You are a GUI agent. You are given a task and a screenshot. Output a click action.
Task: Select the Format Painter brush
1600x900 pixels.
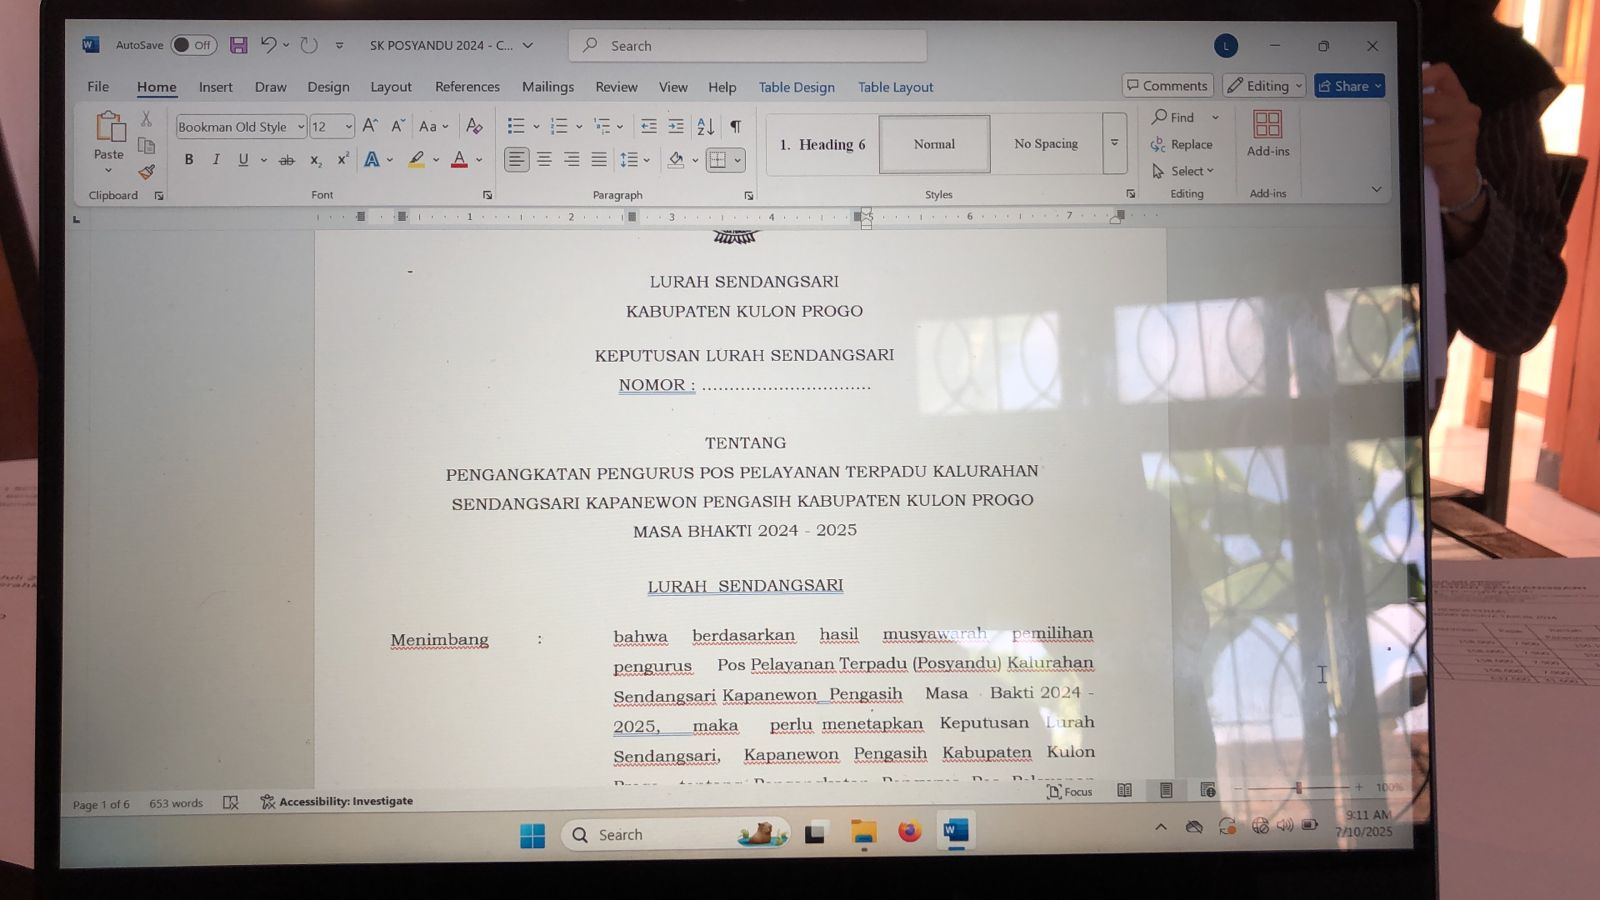click(x=146, y=172)
